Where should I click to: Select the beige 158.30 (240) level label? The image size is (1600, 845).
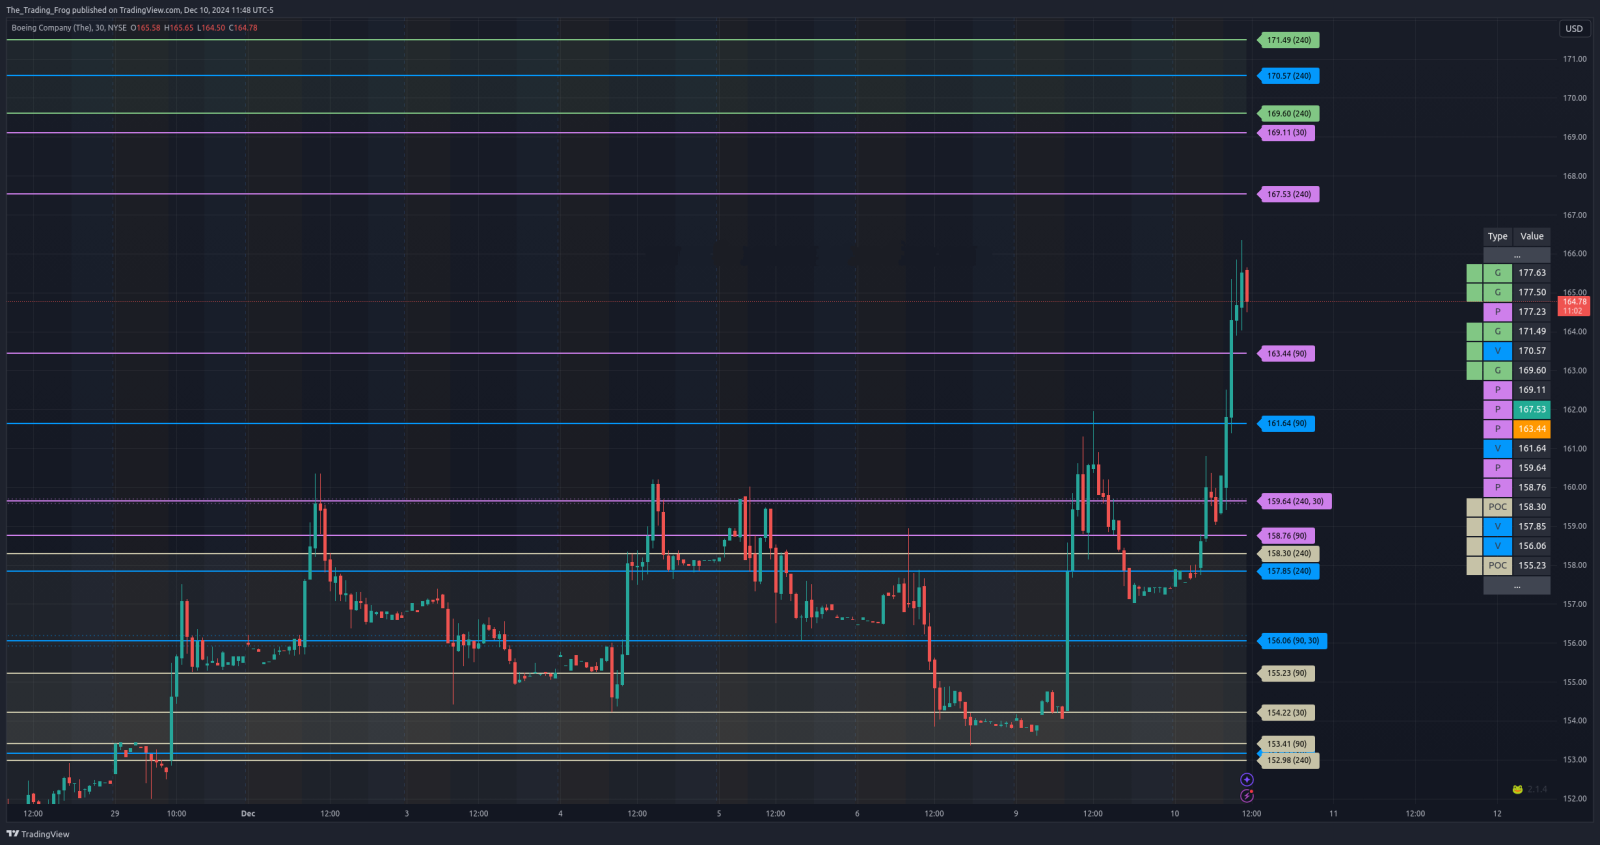[x=1288, y=554]
